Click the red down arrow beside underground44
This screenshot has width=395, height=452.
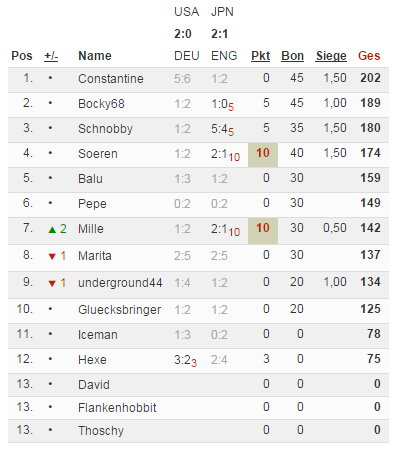coord(52,283)
